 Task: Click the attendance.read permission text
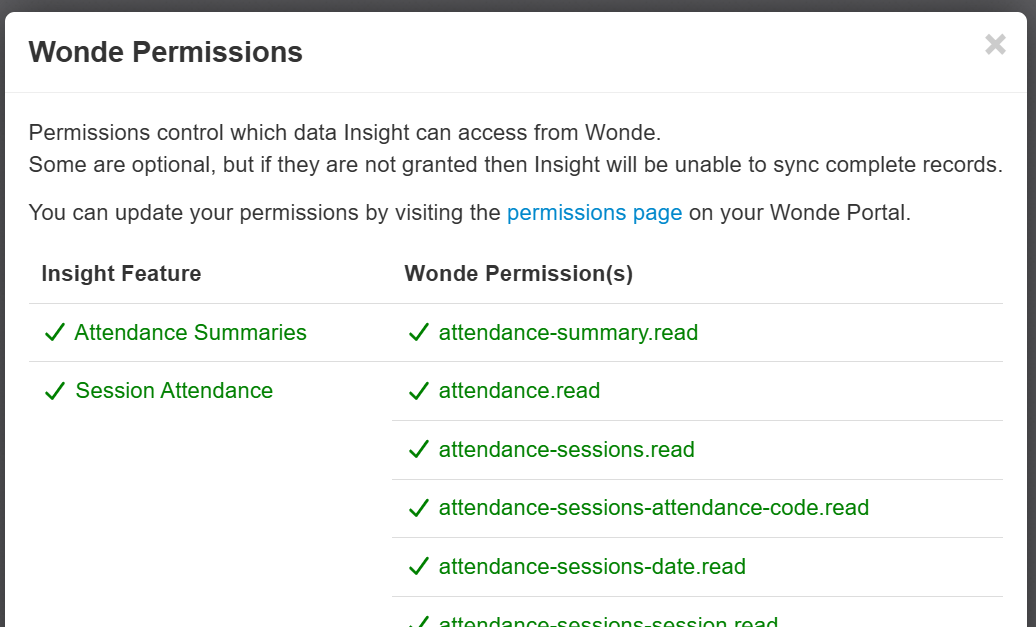coord(519,391)
